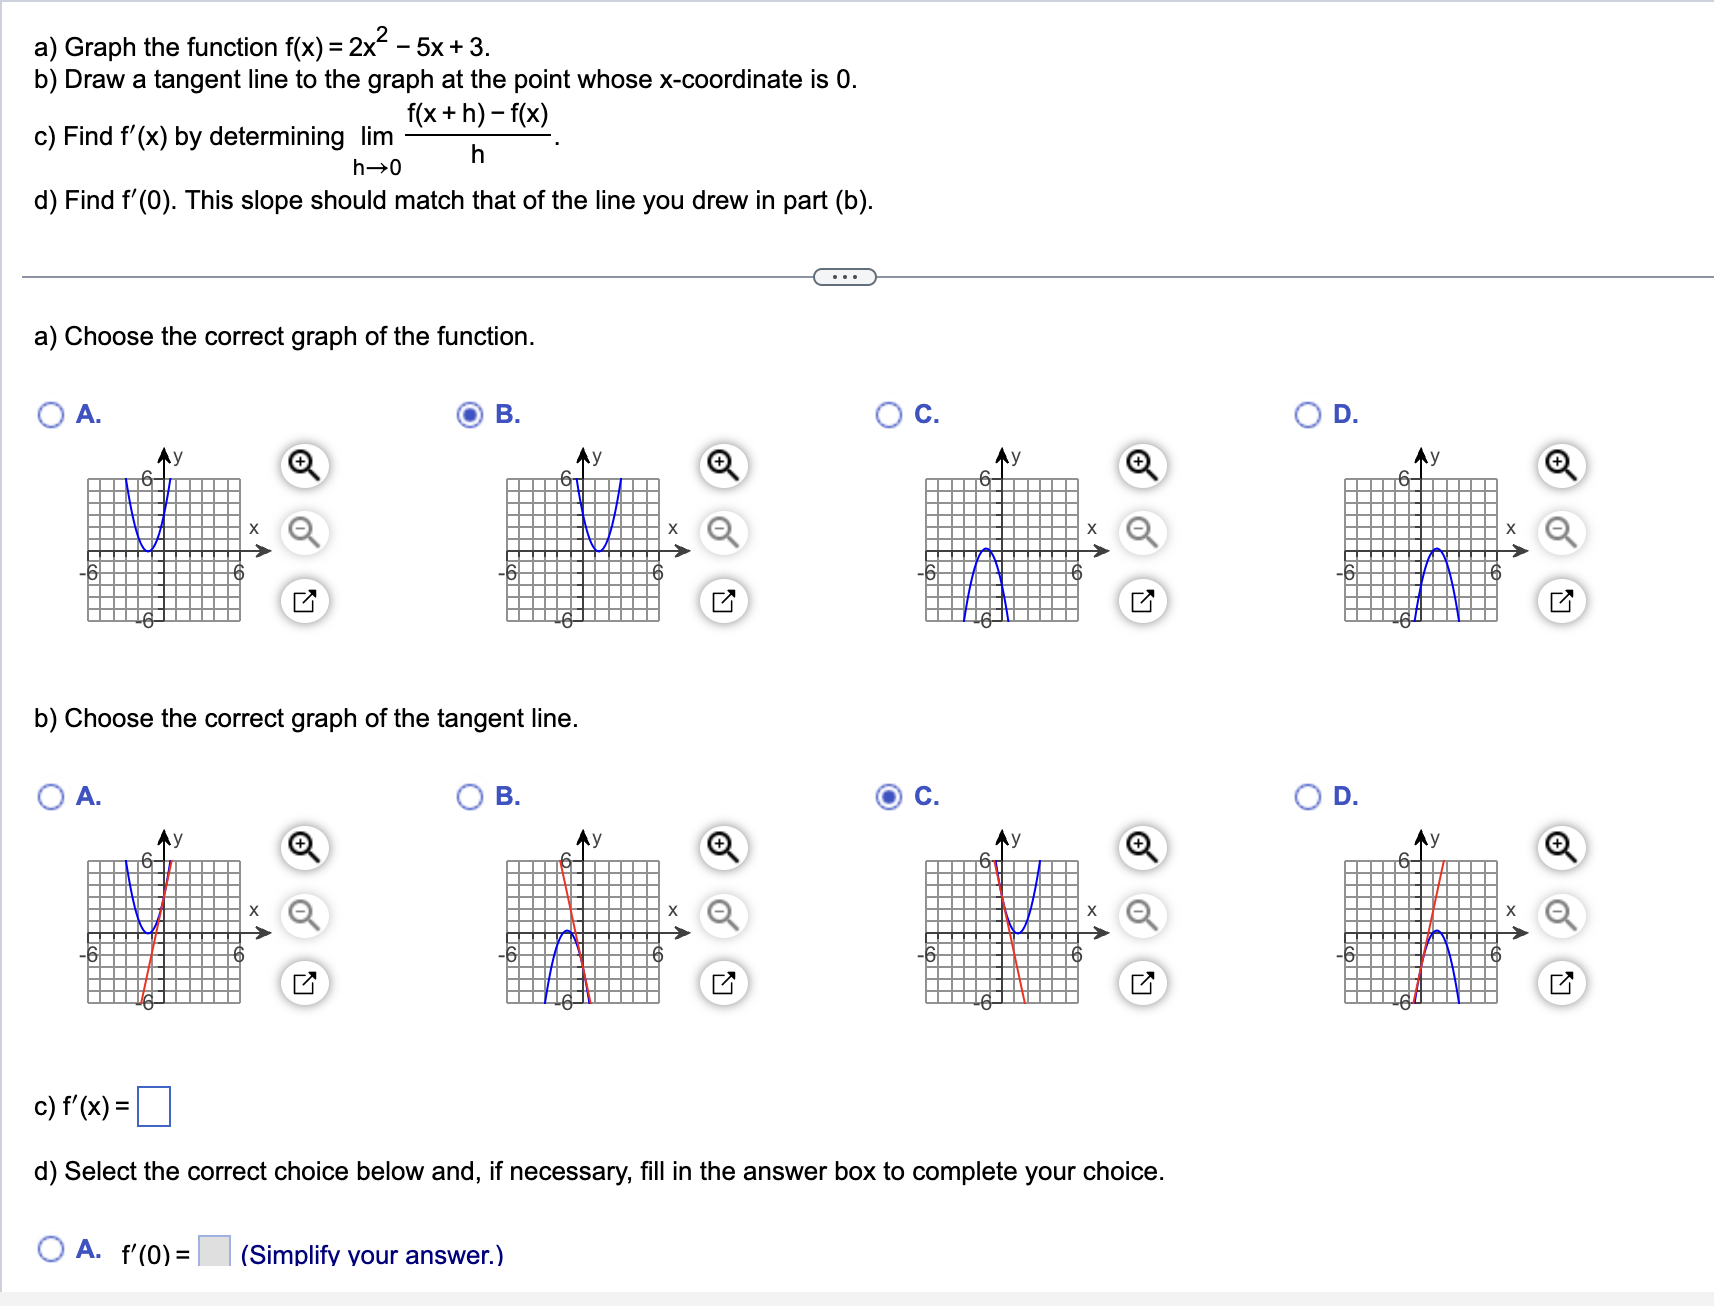This screenshot has height=1306, width=1714.
Task: Select answer choice A for the function graph
Action: point(49,414)
